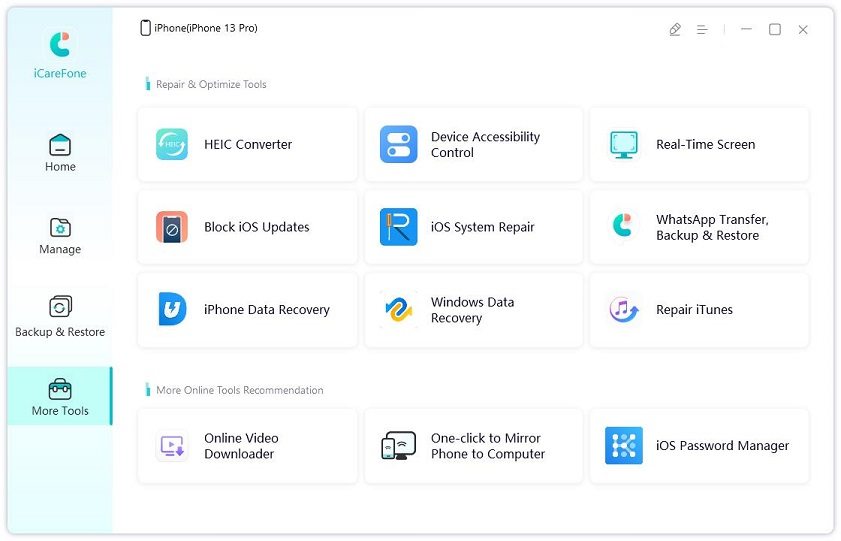
Task: Open iOS System Repair label
Action: click(483, 227)
